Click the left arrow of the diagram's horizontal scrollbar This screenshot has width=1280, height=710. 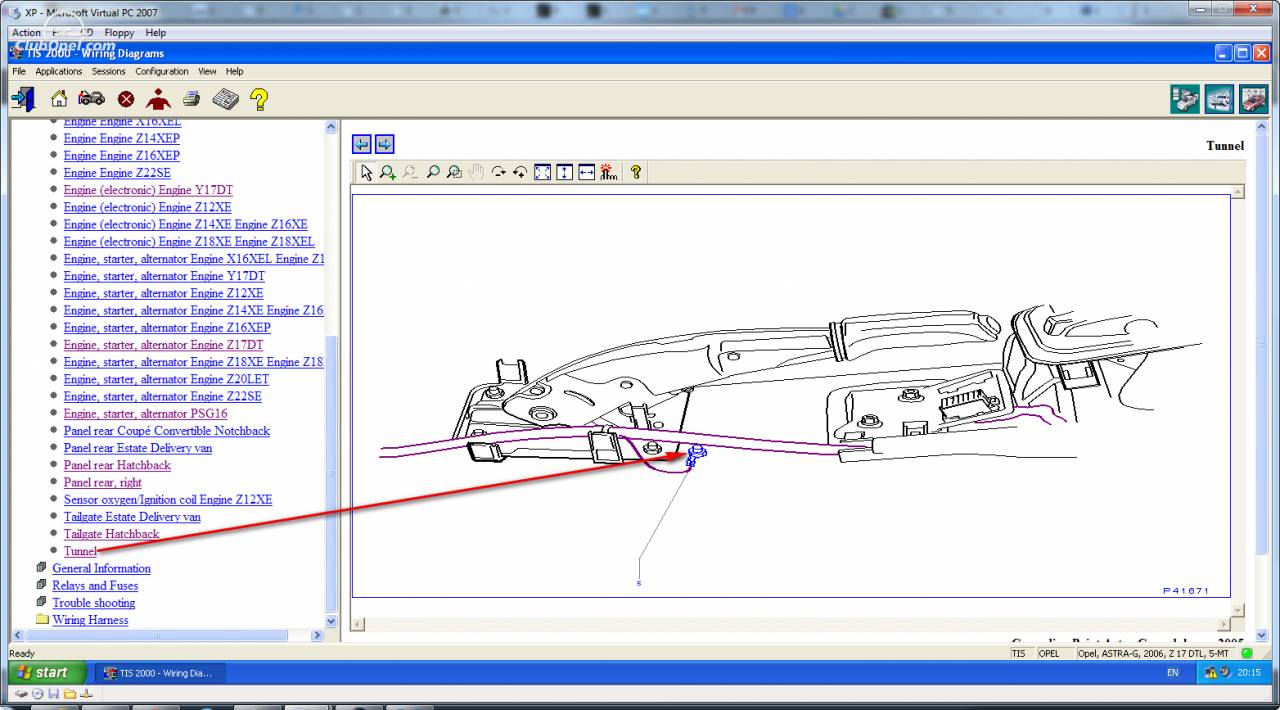[358, 624]
